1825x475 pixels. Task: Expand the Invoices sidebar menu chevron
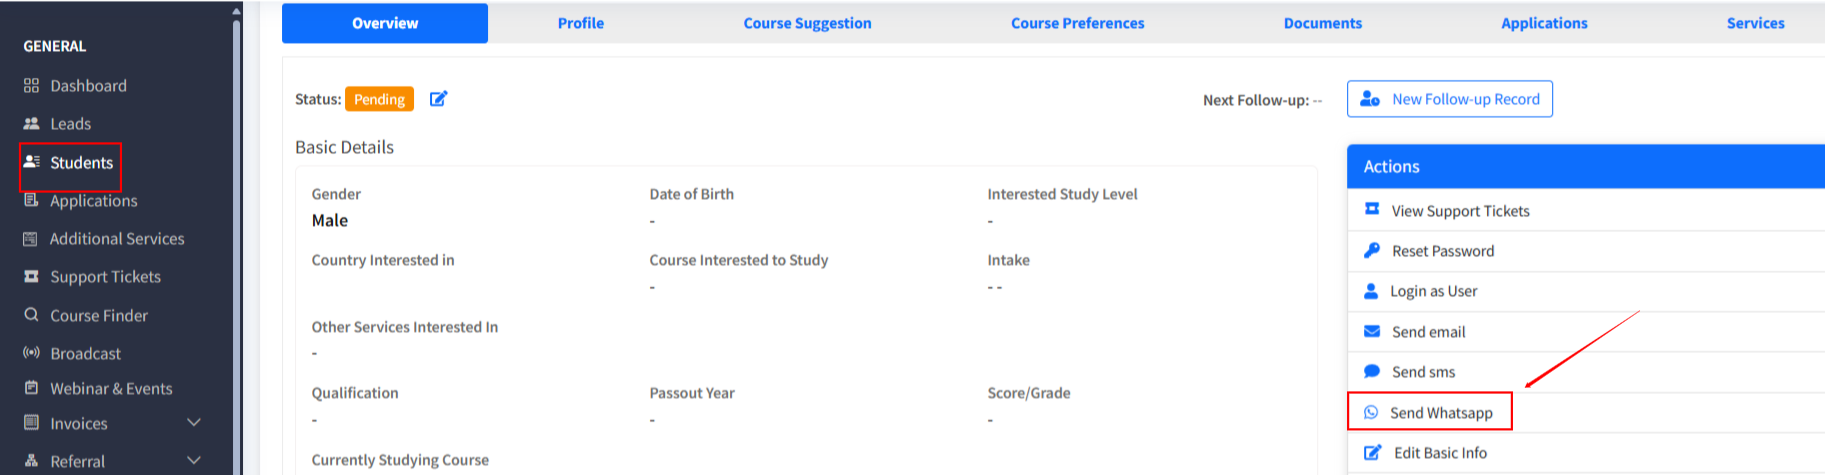[x=194, y=423]
